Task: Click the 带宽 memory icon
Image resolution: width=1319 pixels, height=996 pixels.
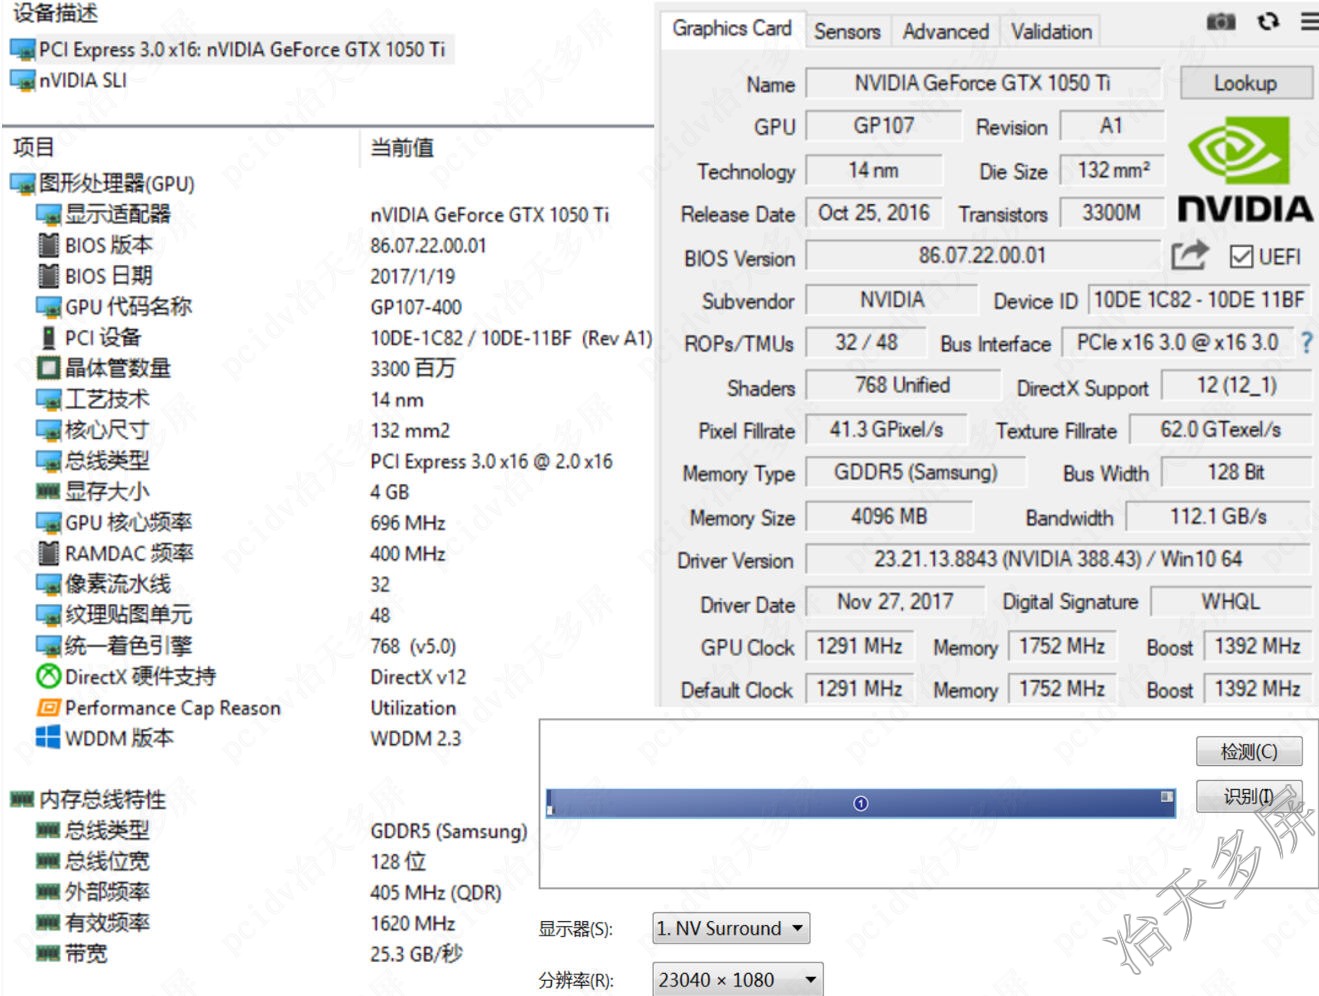Action: point(48,953)
